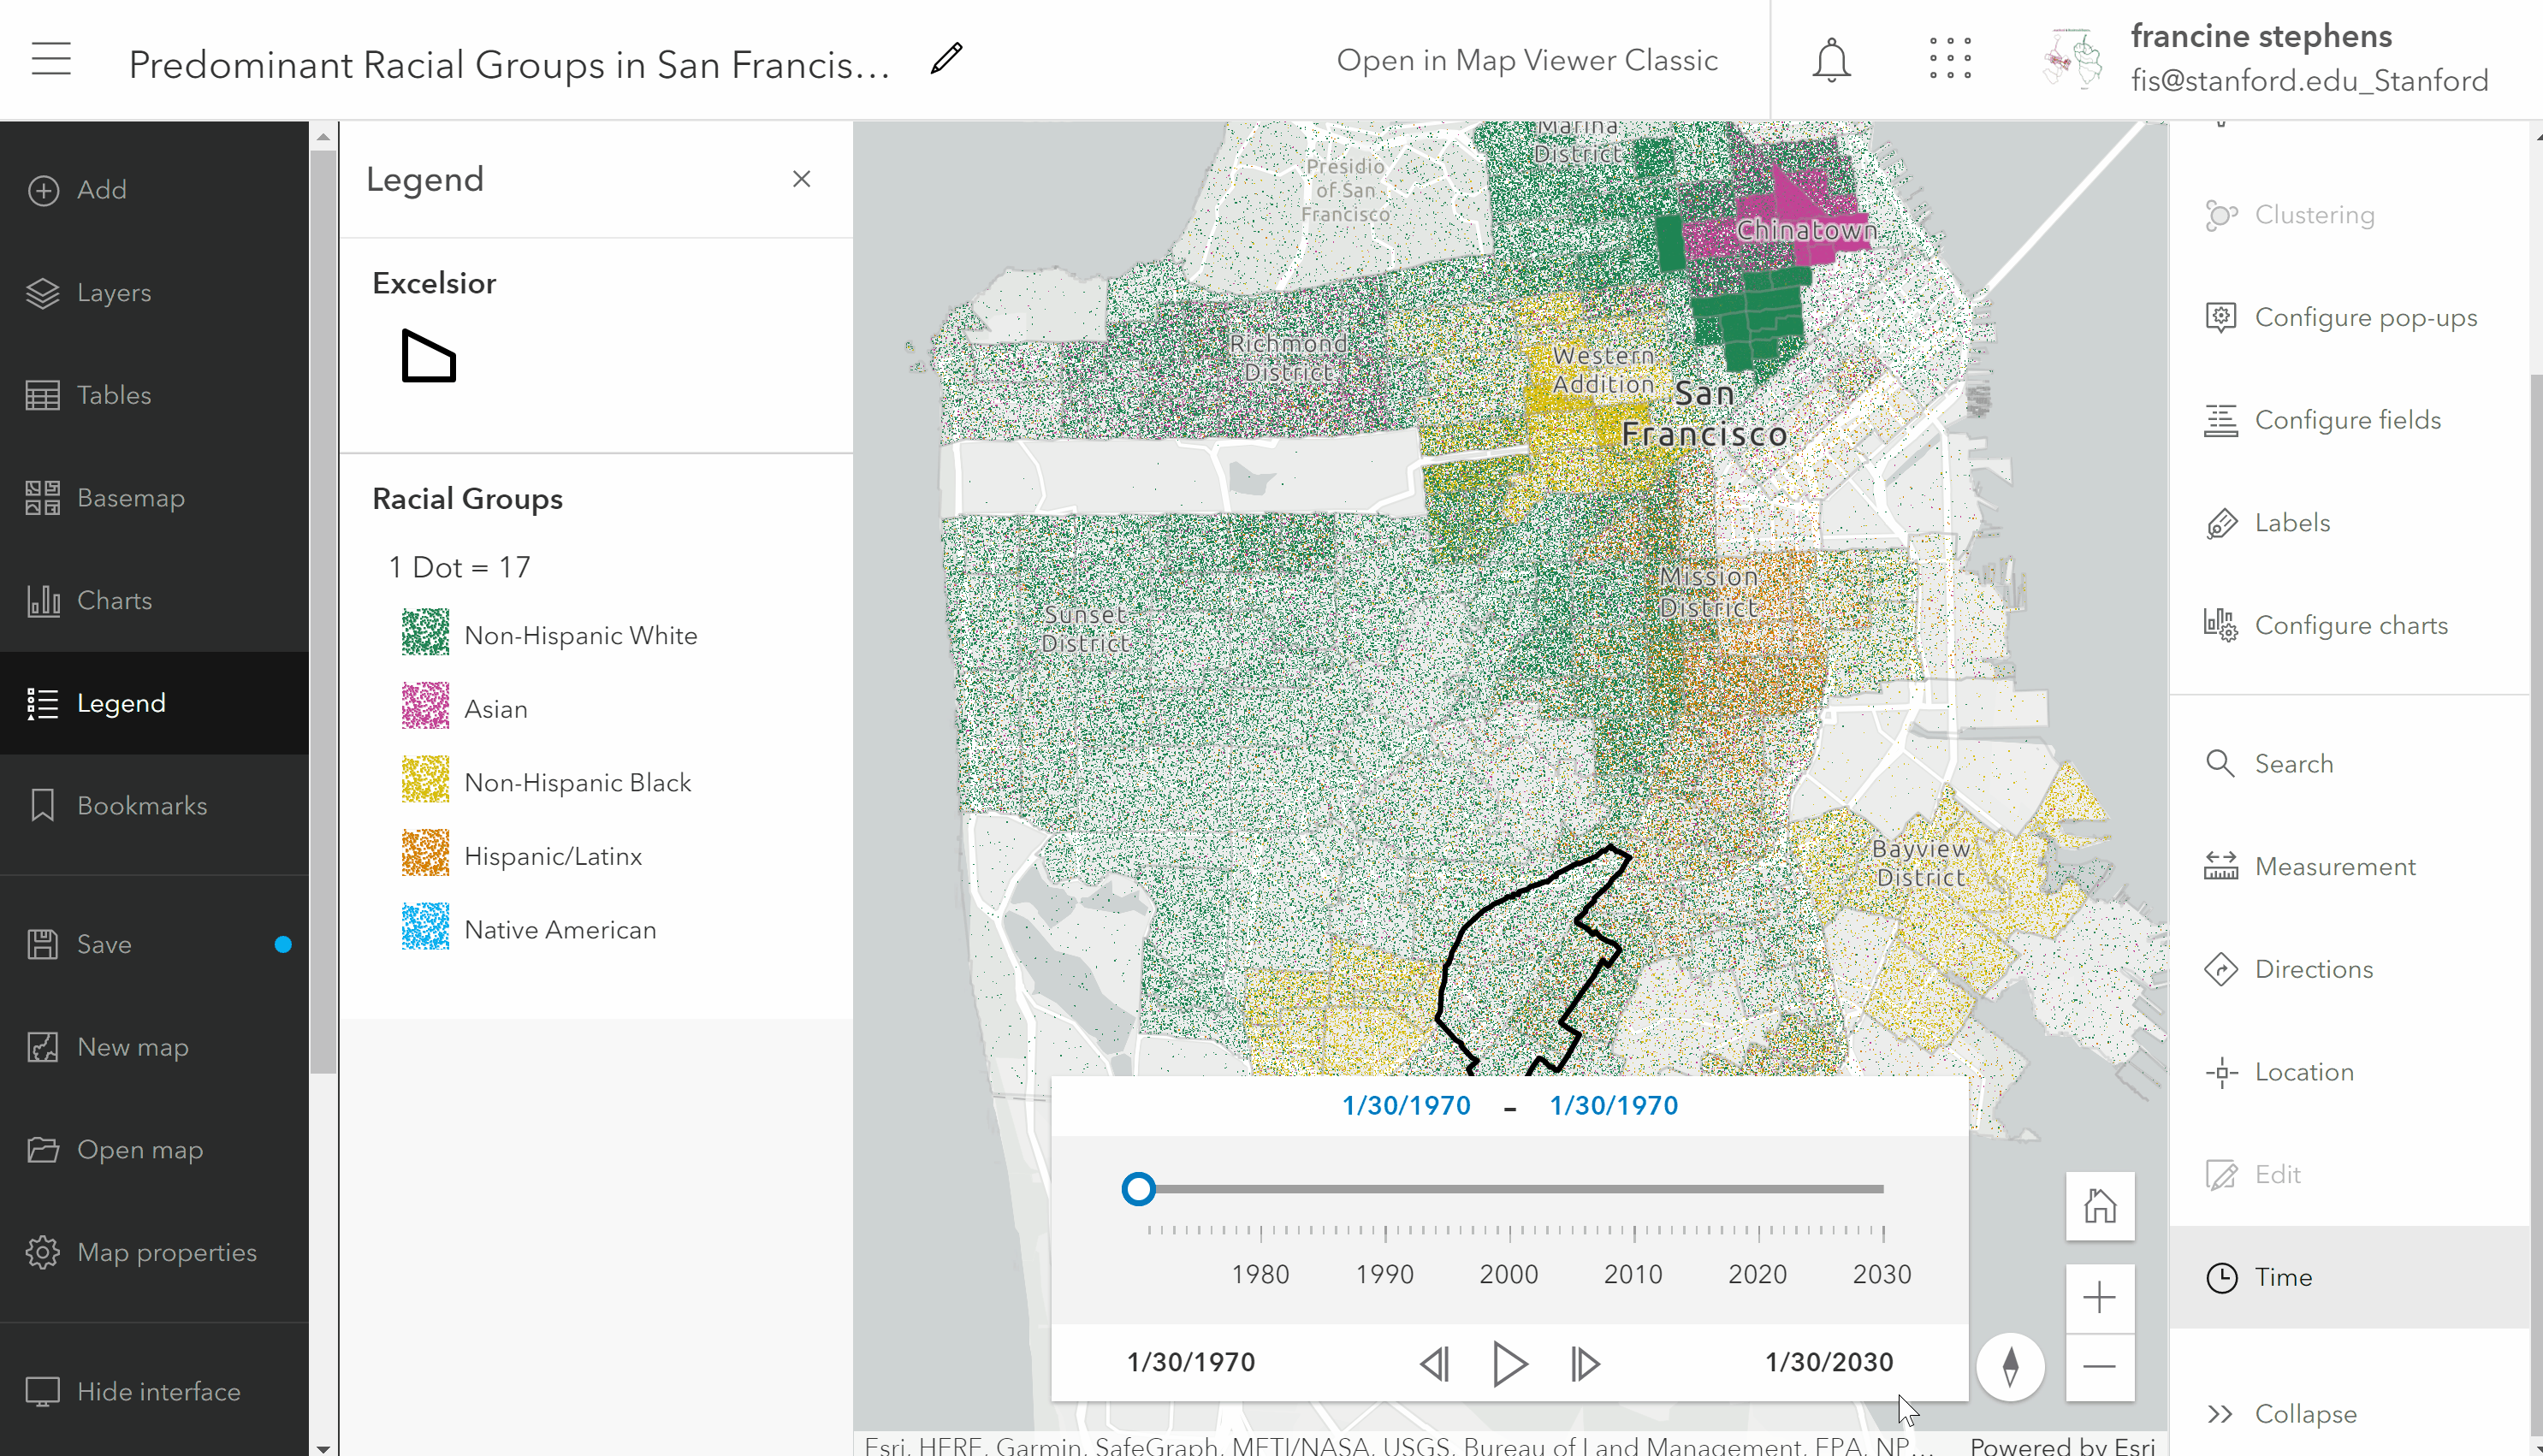Screen dimensions: 2543x1456
Task: Reset map orientation with compass button
Action: 2010,1366
